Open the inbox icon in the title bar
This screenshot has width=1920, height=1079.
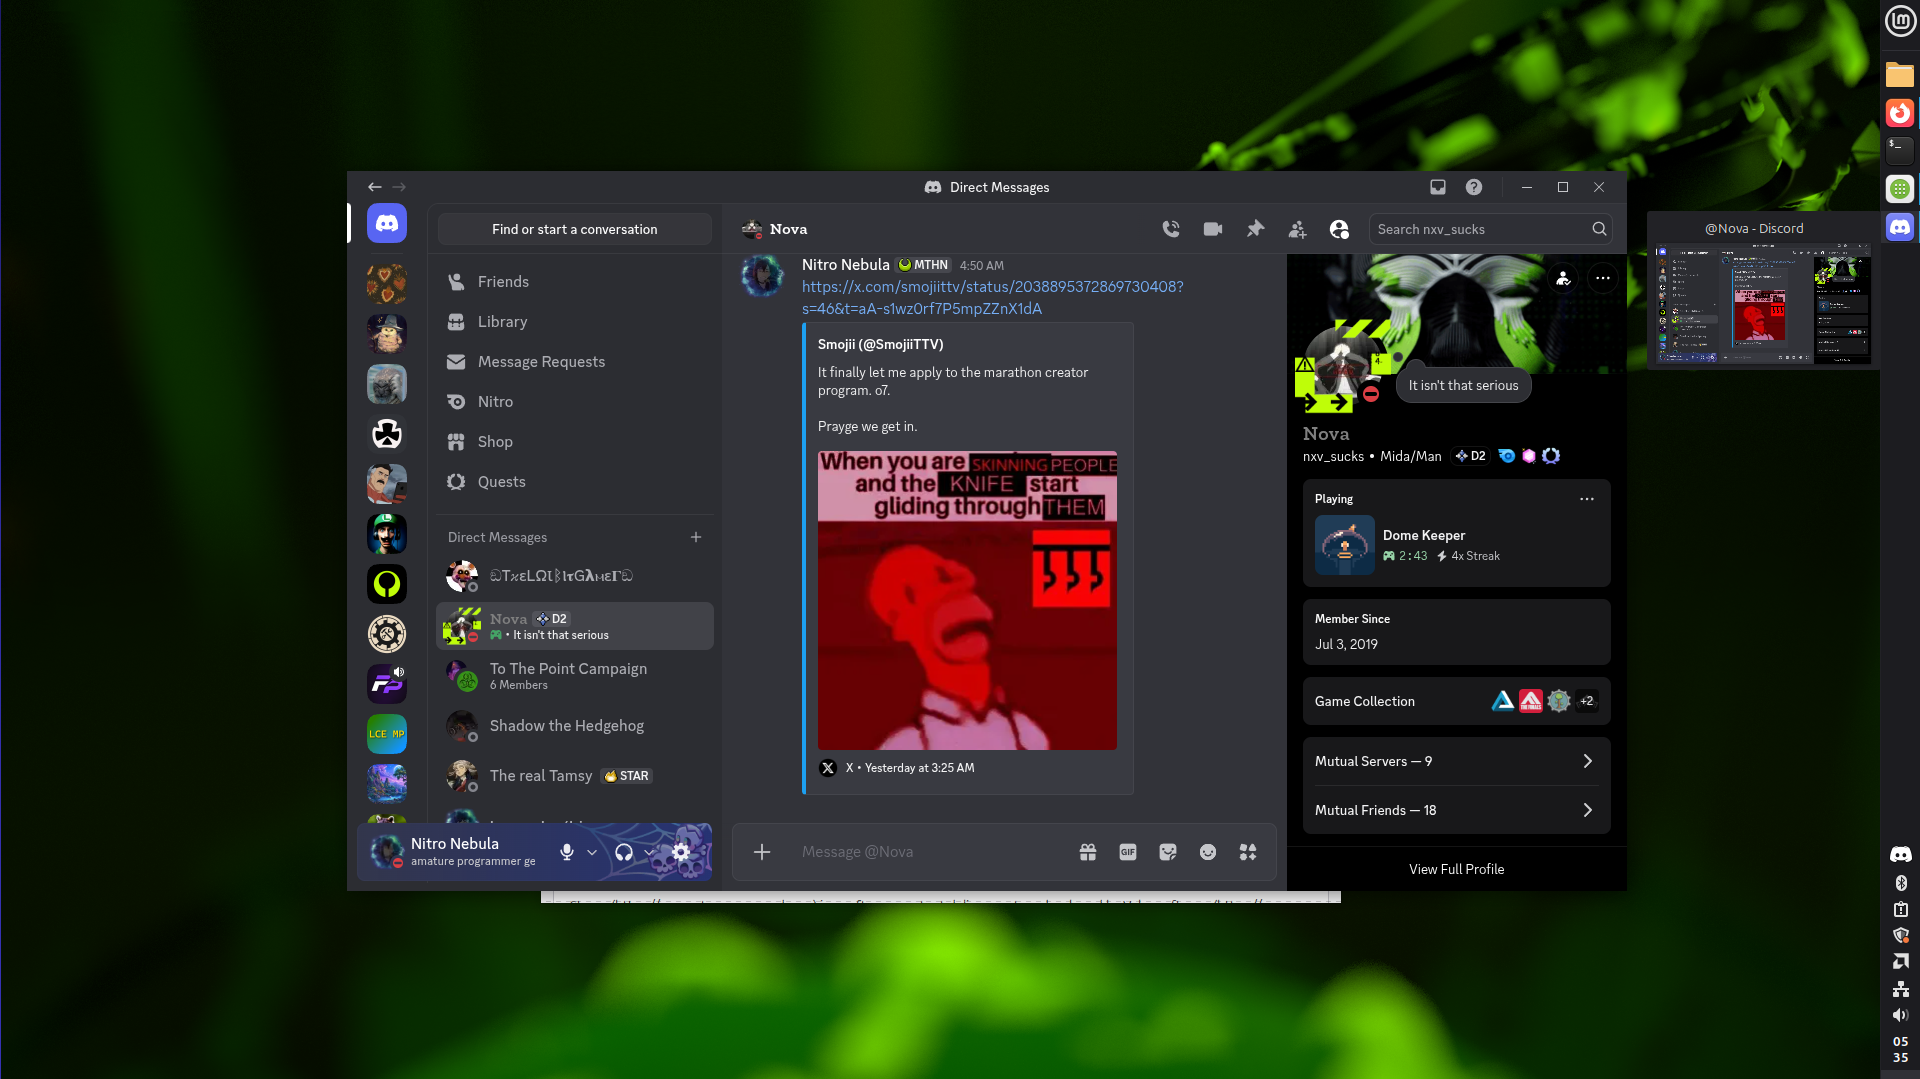click(1438, 187)
